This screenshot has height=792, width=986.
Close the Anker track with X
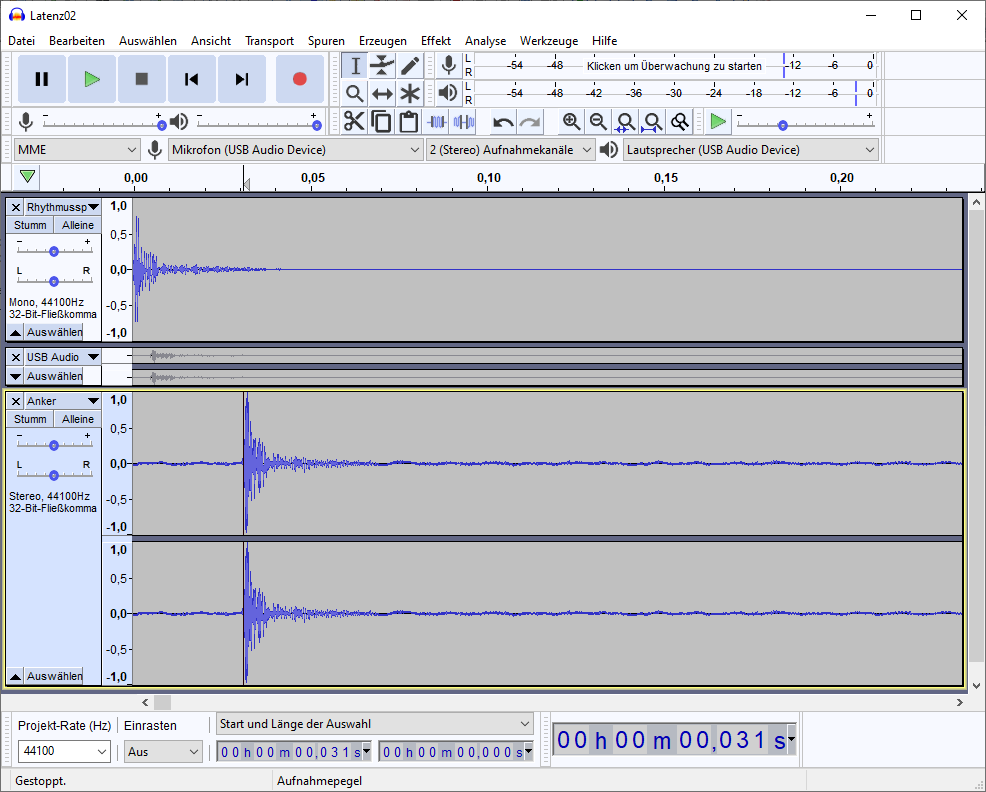[16, 401]
